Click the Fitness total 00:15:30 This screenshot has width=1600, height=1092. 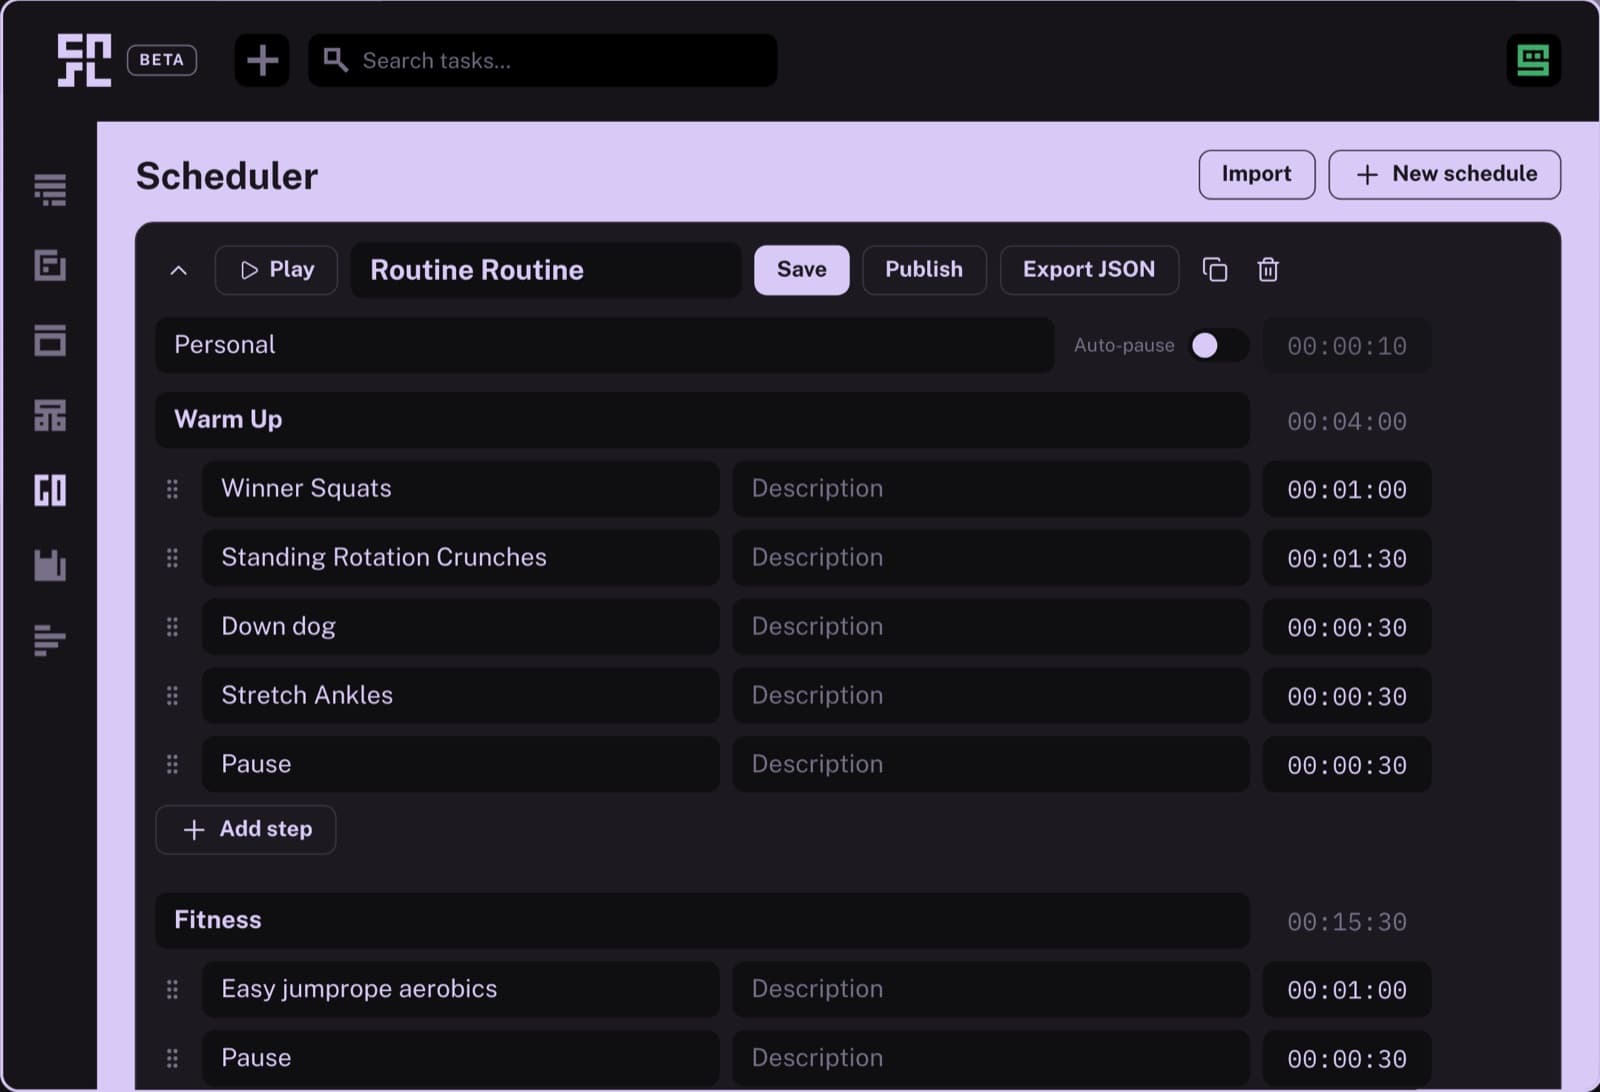[1347, 922]
